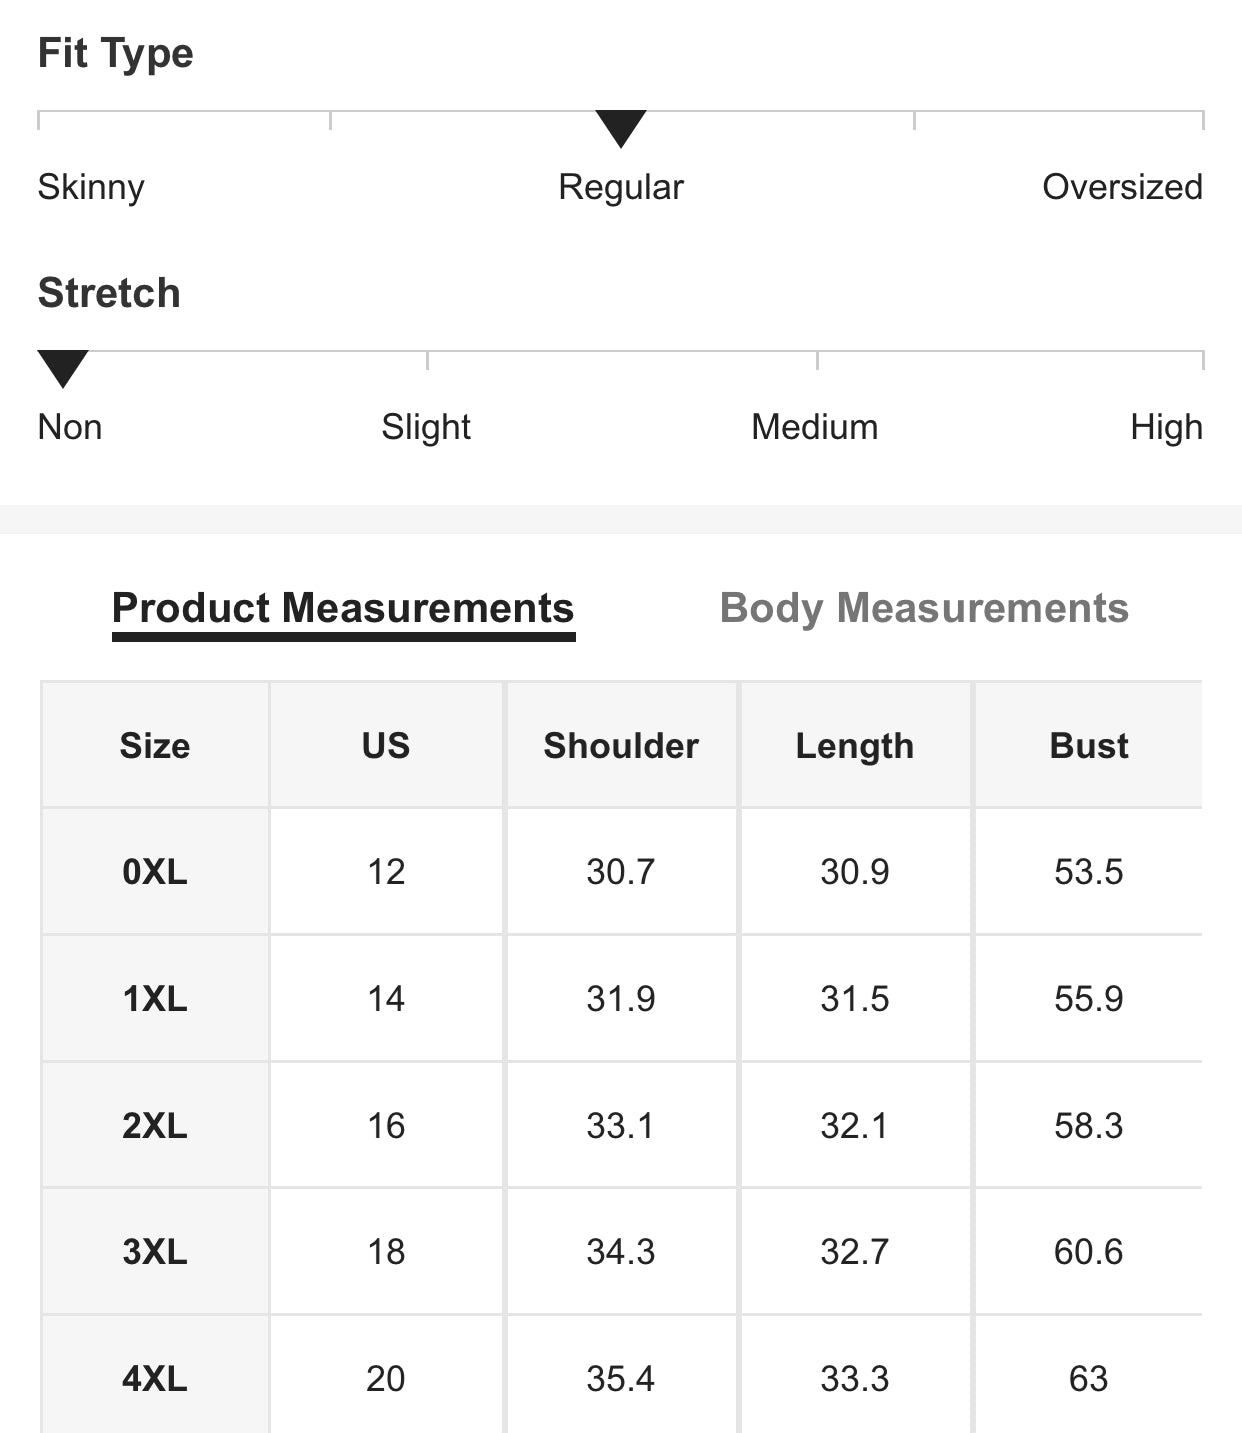Click the High stretch label
1242x1433 pixels.
pos(1166,427)
